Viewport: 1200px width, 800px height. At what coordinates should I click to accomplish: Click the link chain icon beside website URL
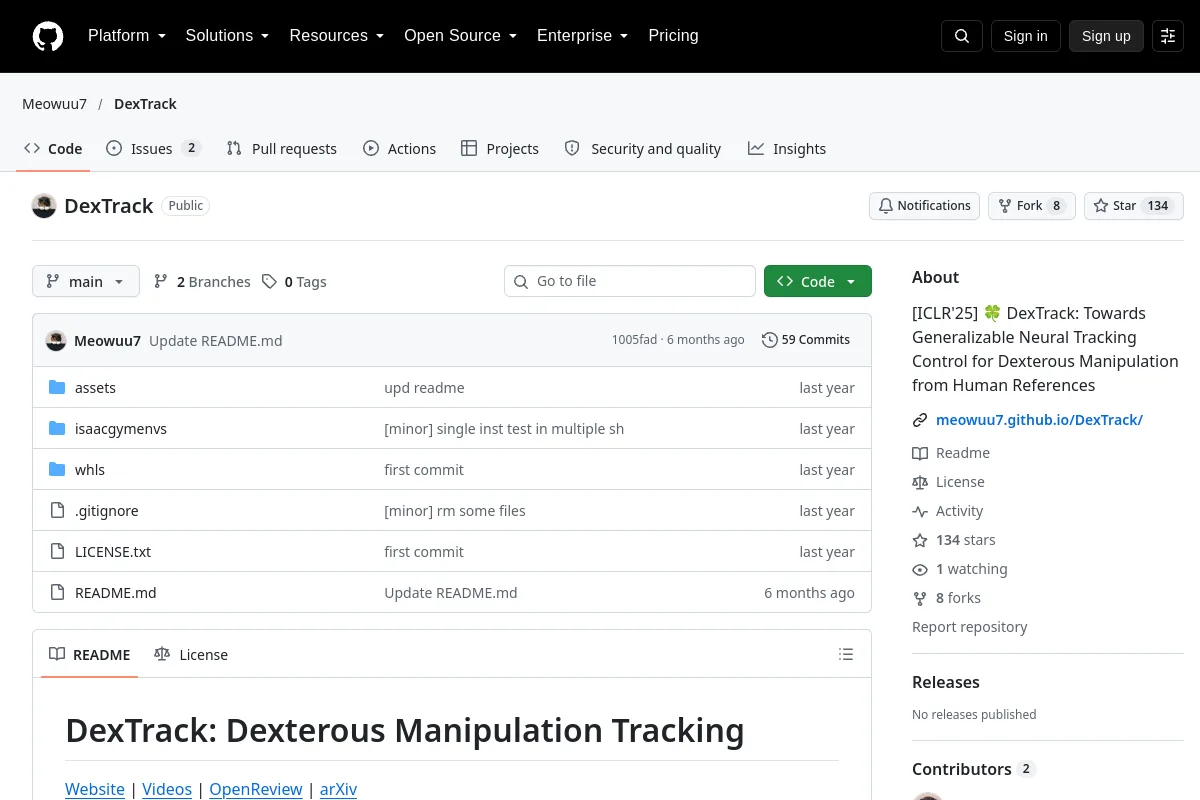(x=920, y=420)
